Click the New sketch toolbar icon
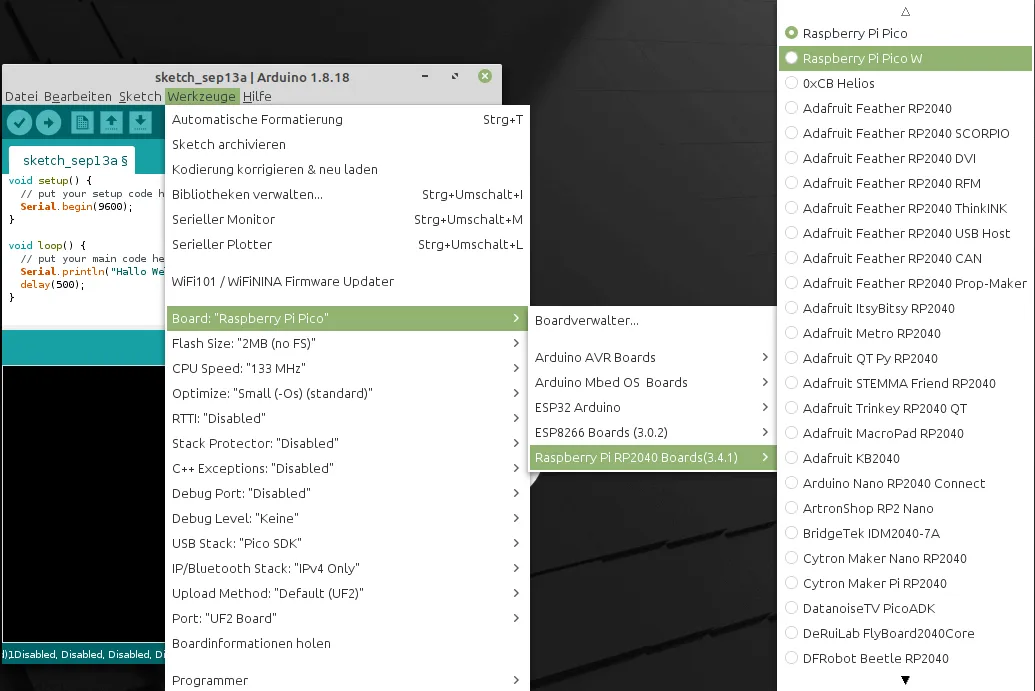 82,123
